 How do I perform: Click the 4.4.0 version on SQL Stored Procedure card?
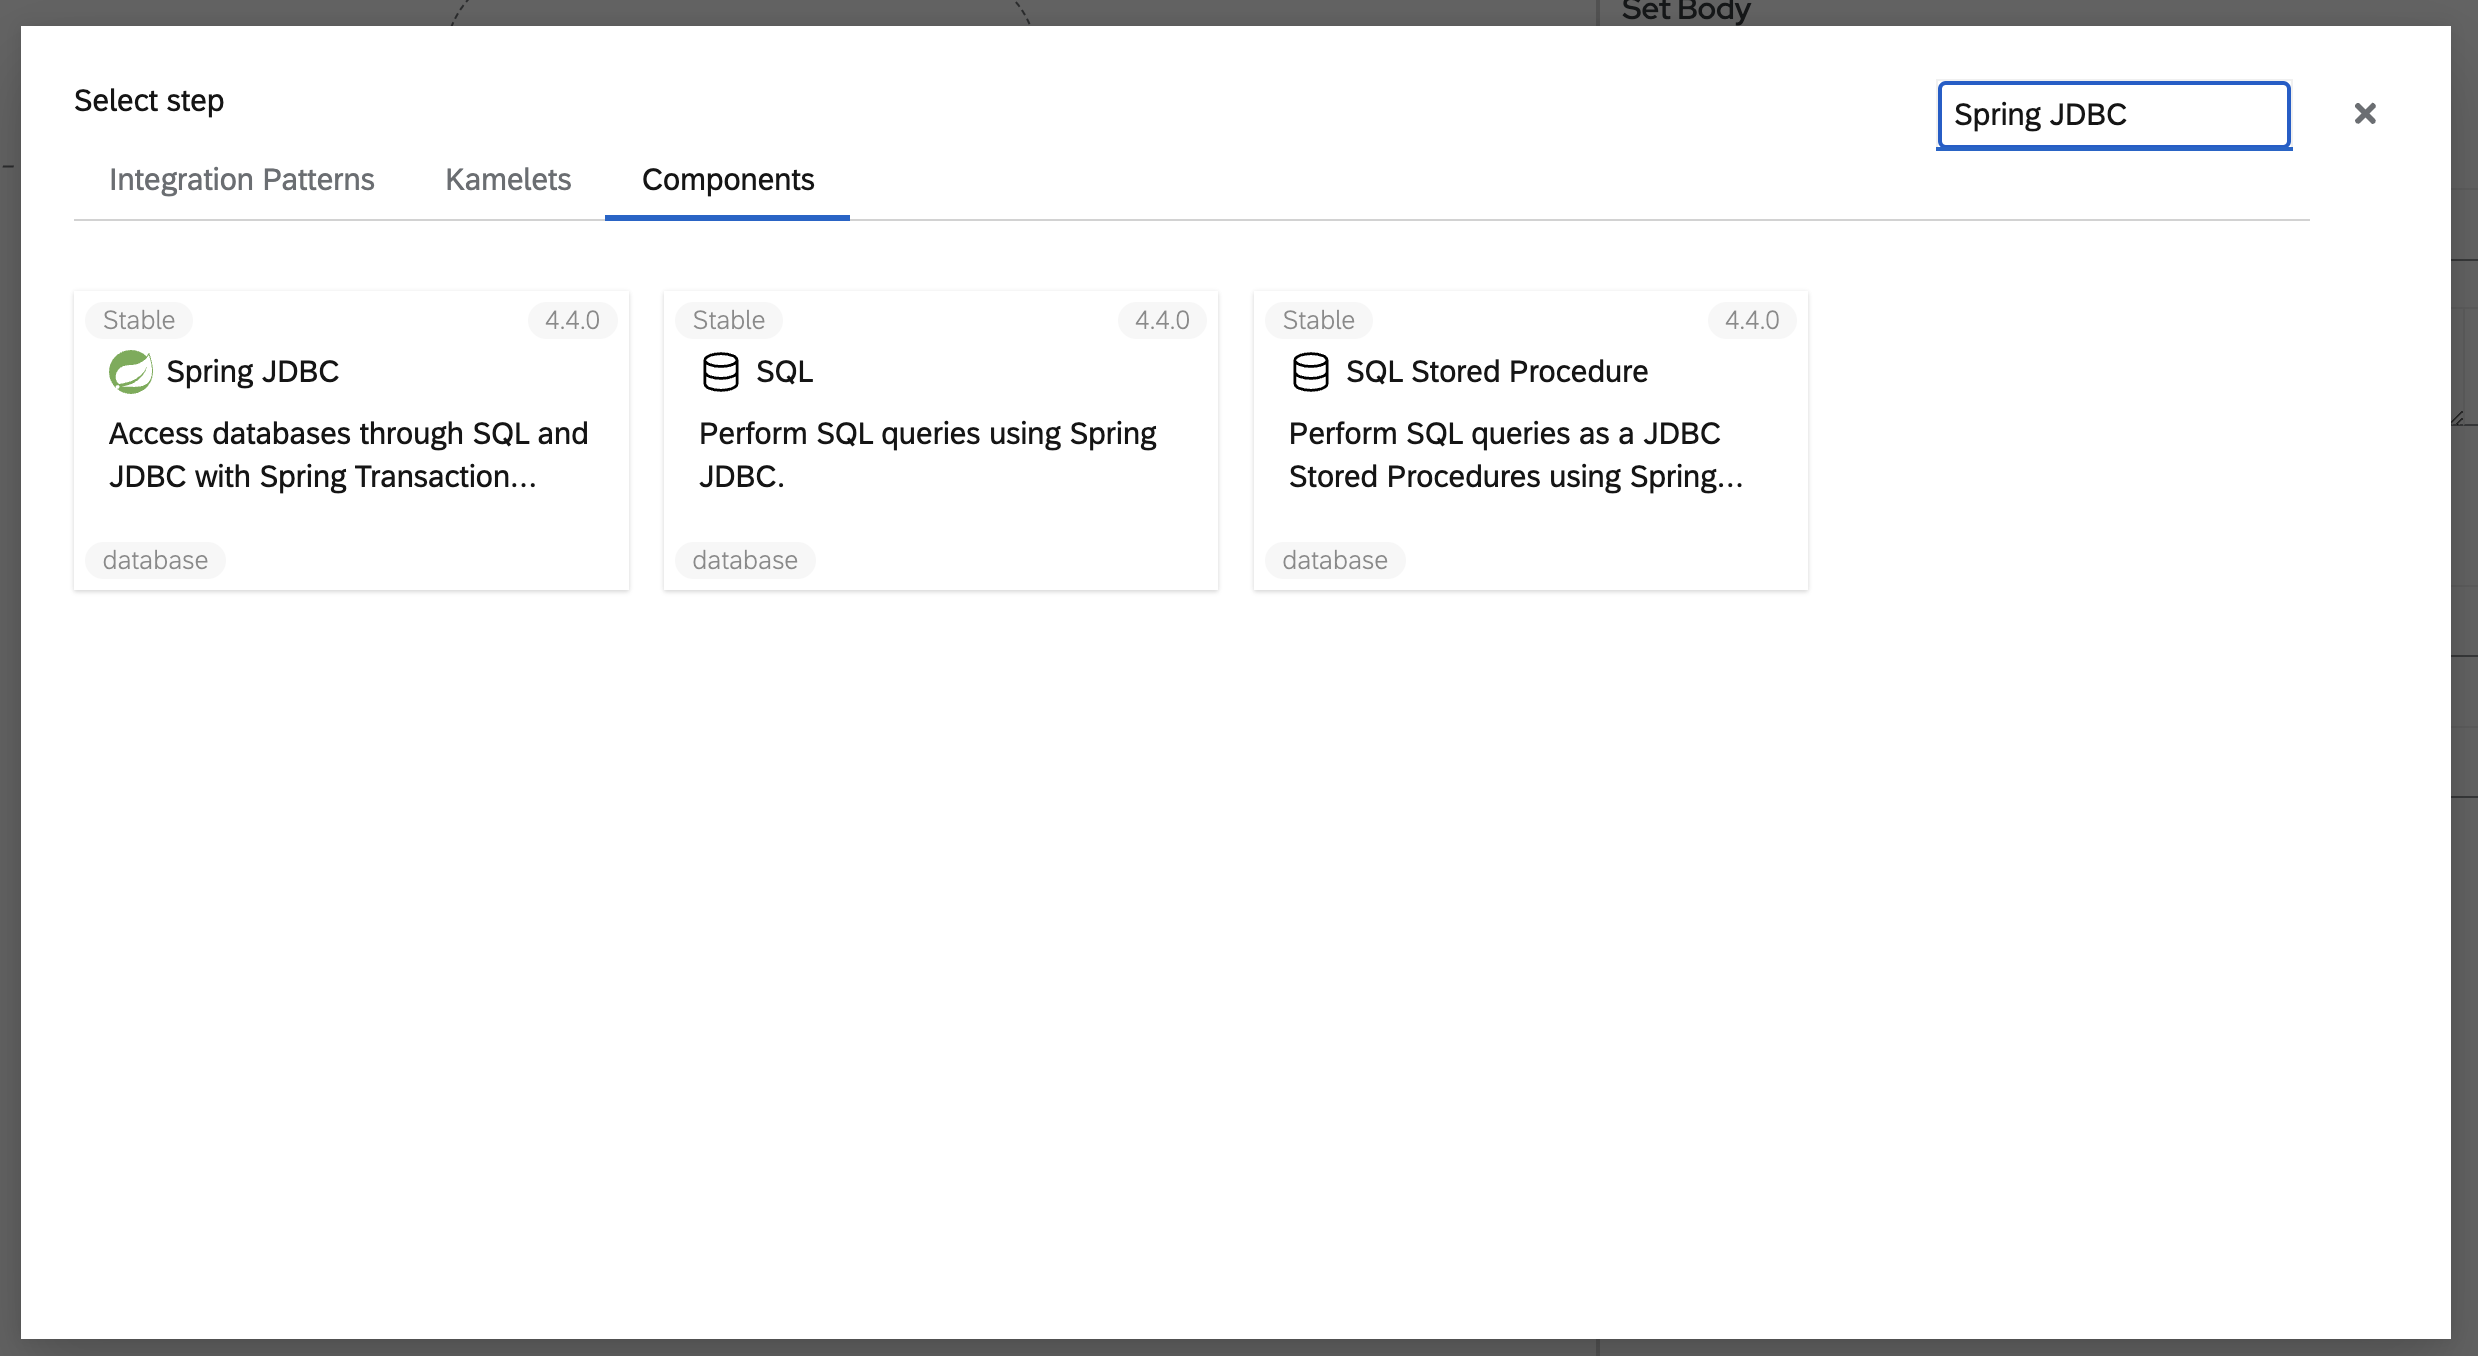click(1752, 320)
